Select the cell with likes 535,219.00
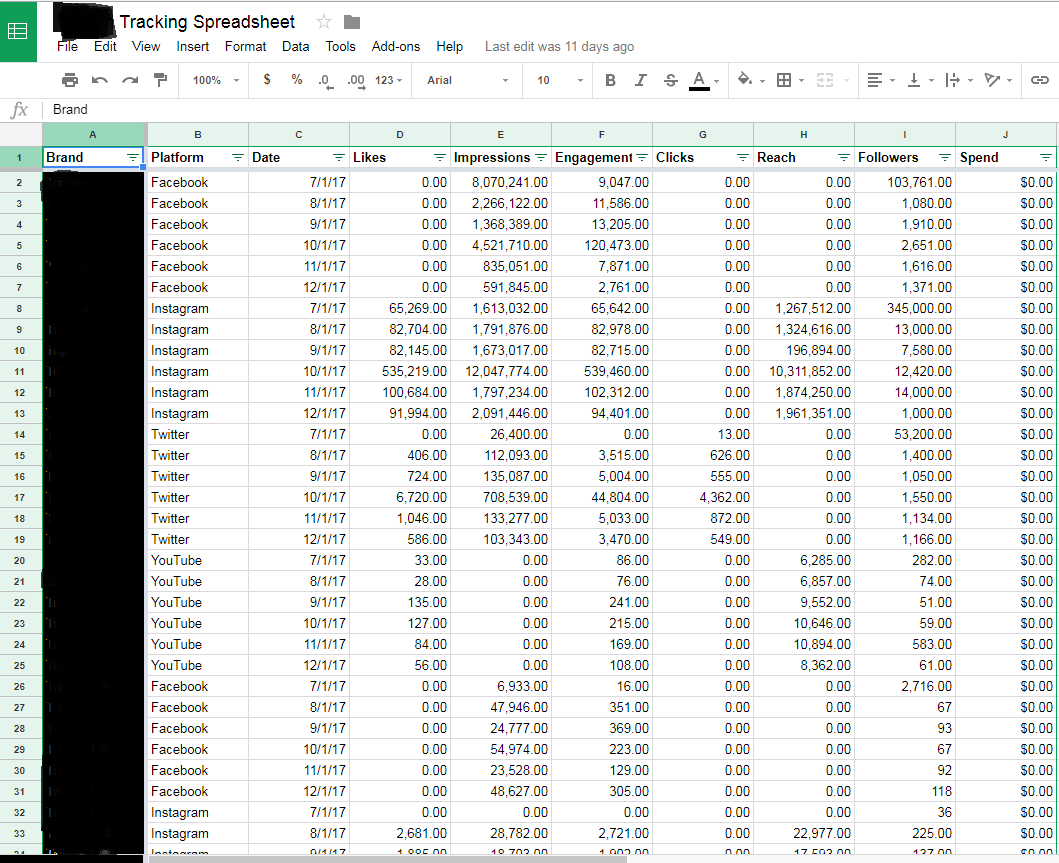 400,371
